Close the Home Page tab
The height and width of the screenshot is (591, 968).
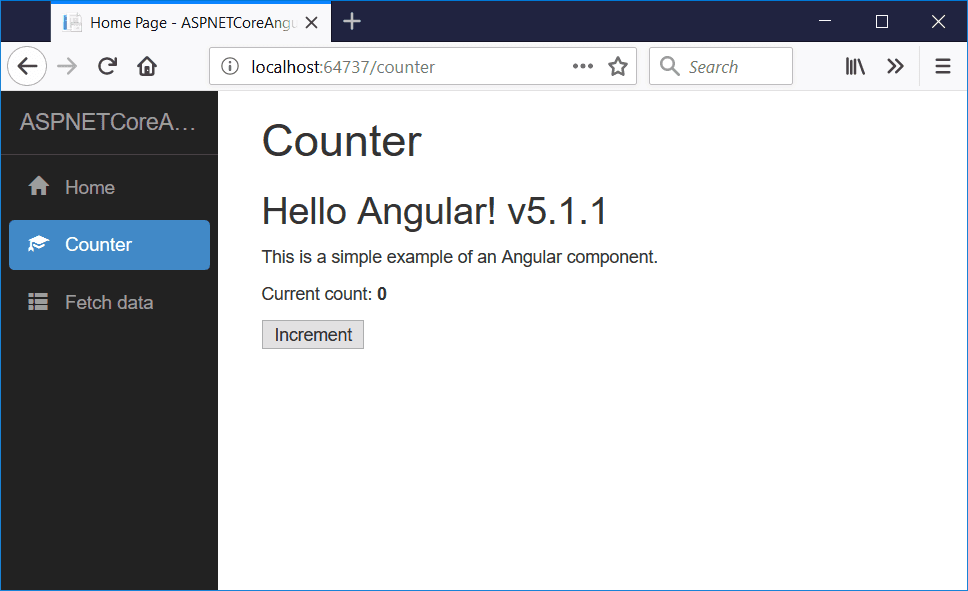[312, 23]
